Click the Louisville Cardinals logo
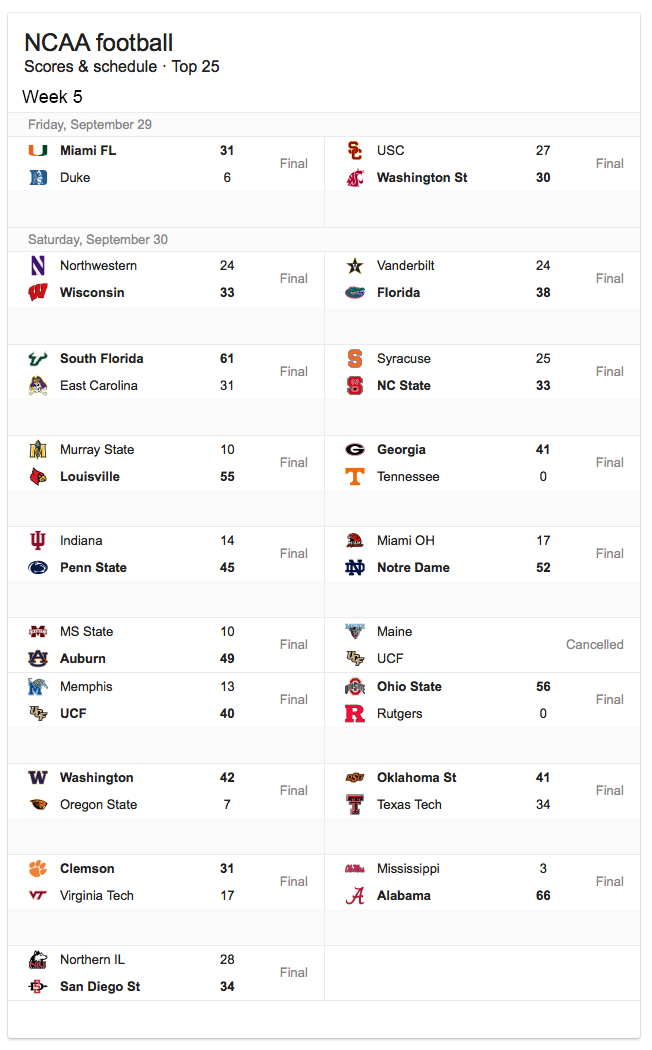 (x=38, y=477)
